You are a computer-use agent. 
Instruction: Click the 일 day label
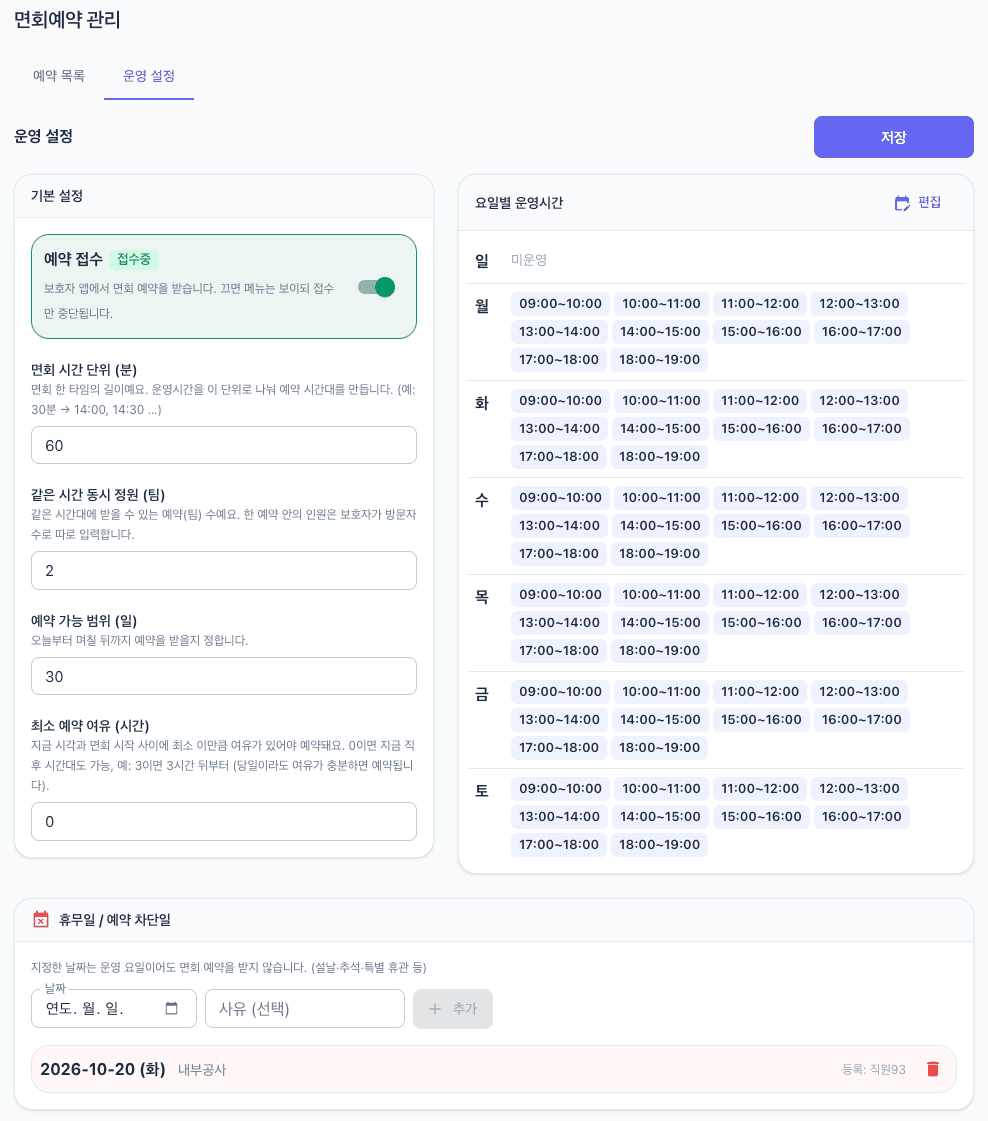tap(482, 261)
